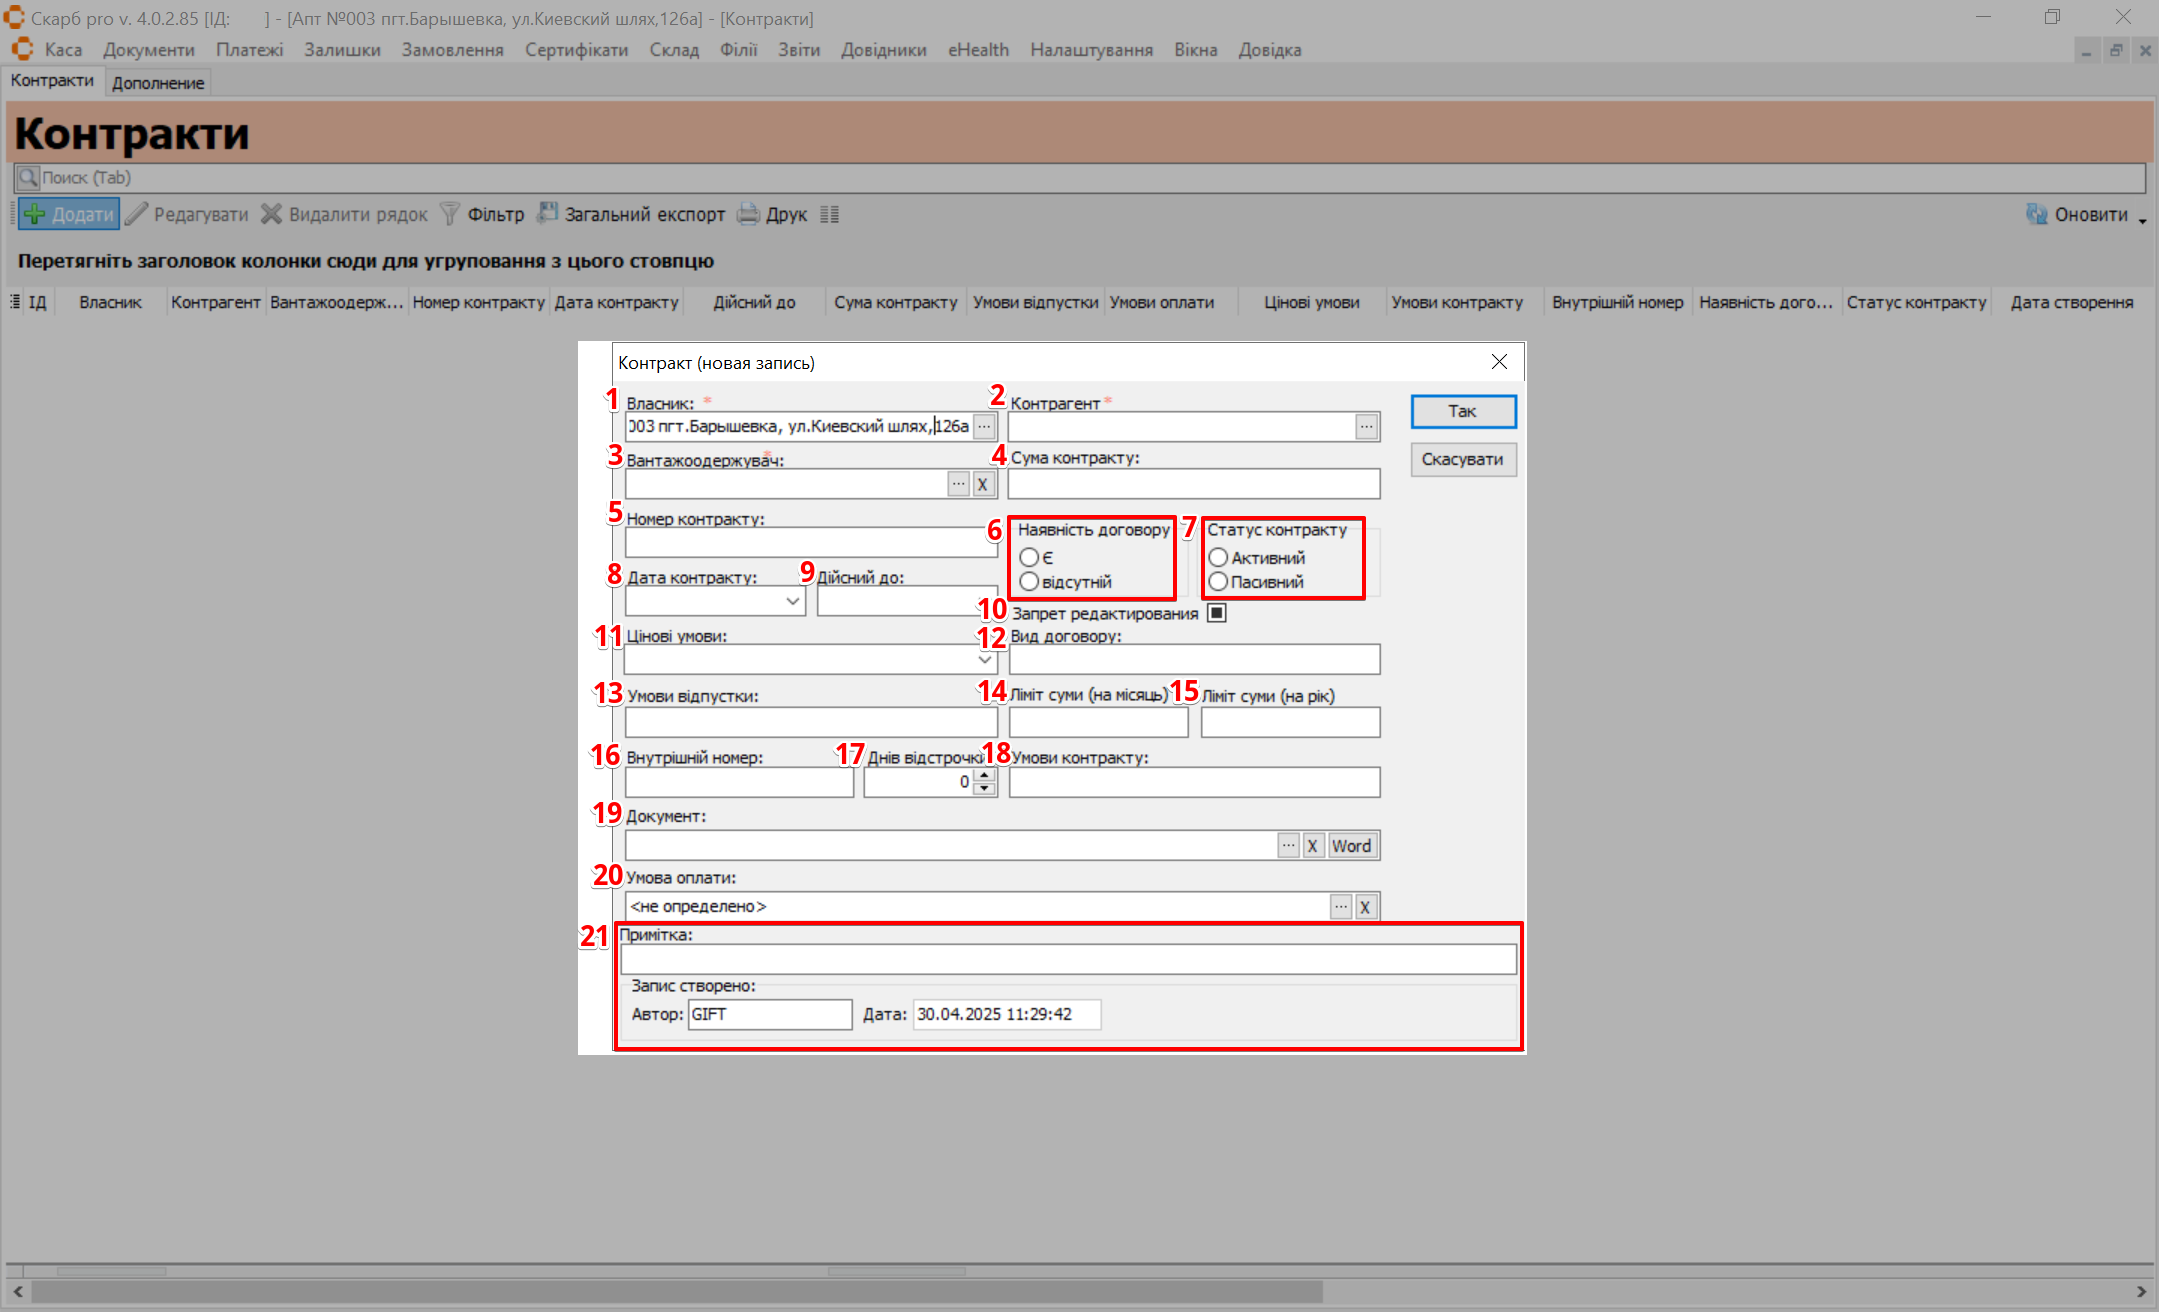Select the Активний contract status radio

[1218, 558]
